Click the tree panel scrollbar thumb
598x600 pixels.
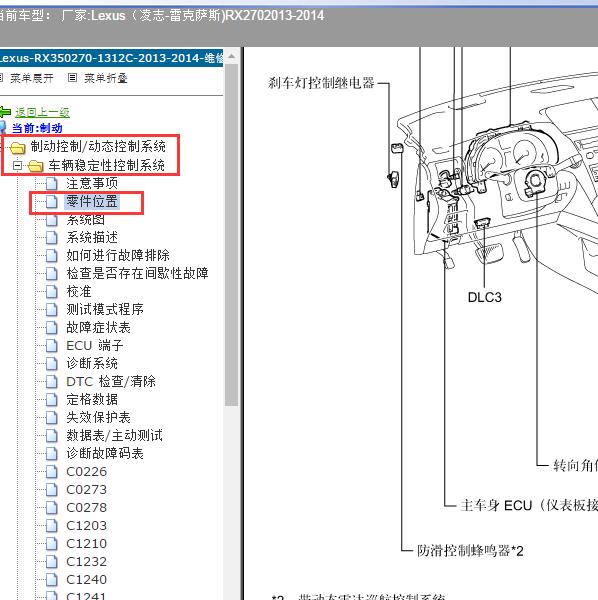click(231, 235)
